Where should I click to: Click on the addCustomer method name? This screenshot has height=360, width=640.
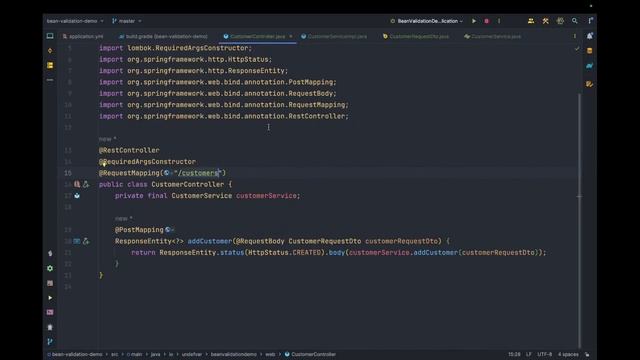coord(209,241)
